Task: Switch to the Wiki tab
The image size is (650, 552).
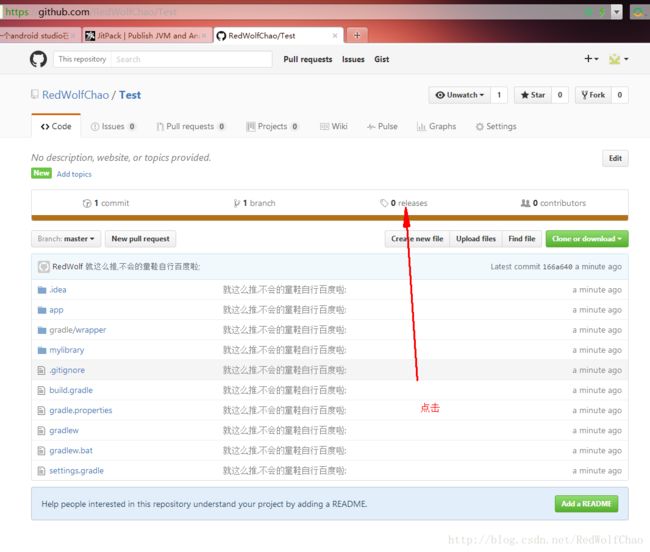Action: pos(334,126)
